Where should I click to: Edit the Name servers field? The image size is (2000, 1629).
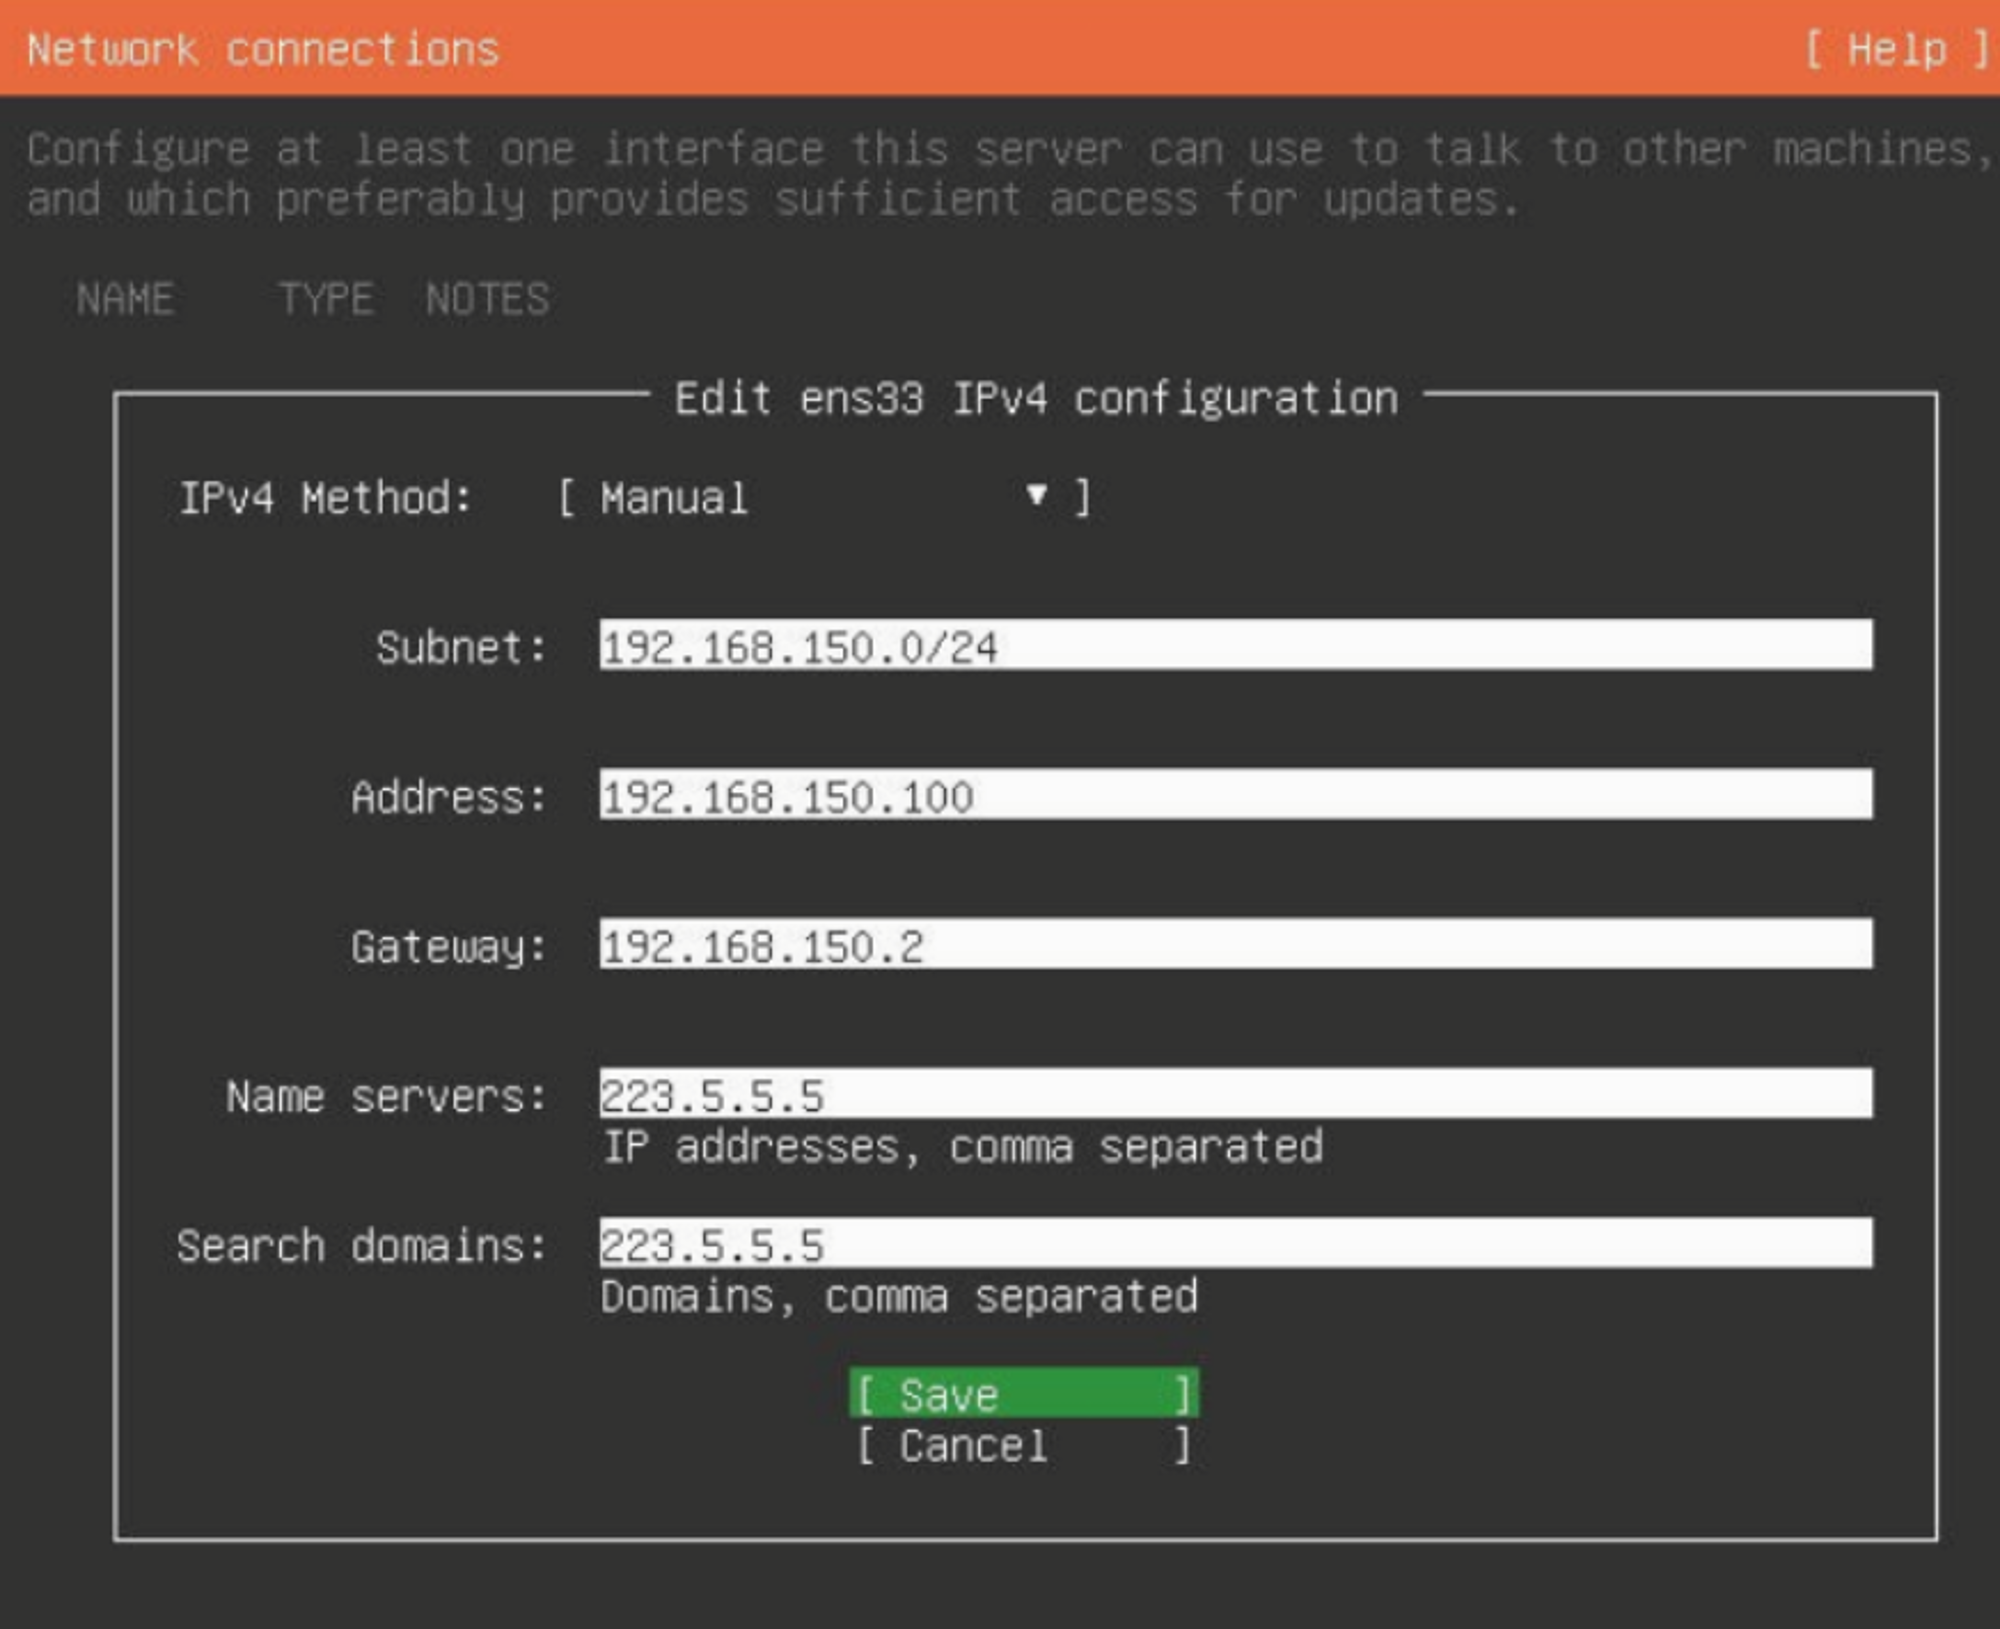click(x=1236, y=1094)
